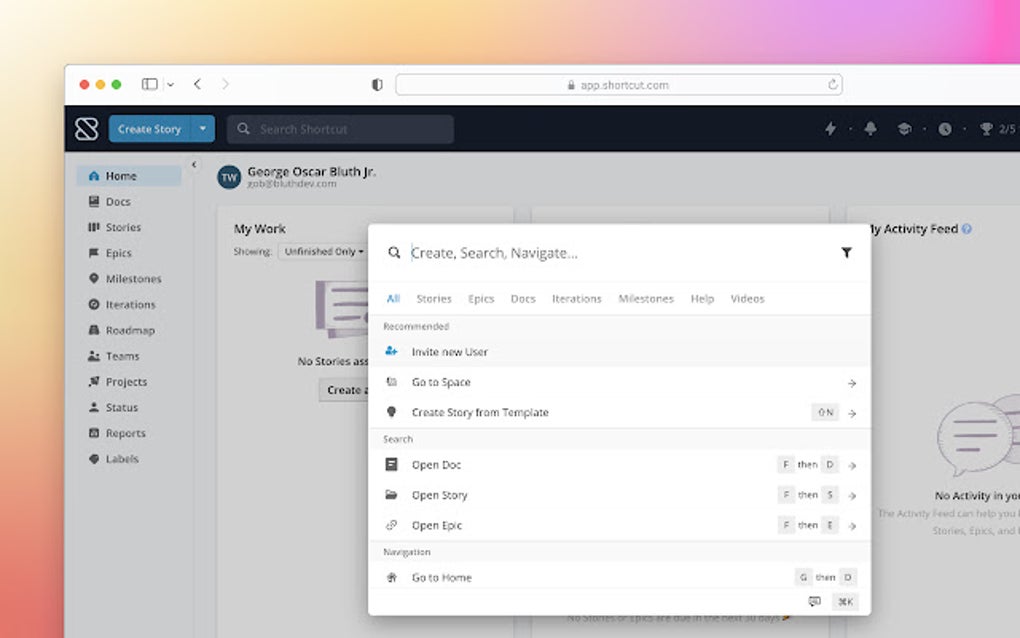Image resolution: width=1020 pixels, height=638 pixels.
Task: Expand the 'Go to Space' row chevron
Action: [851, 382]
